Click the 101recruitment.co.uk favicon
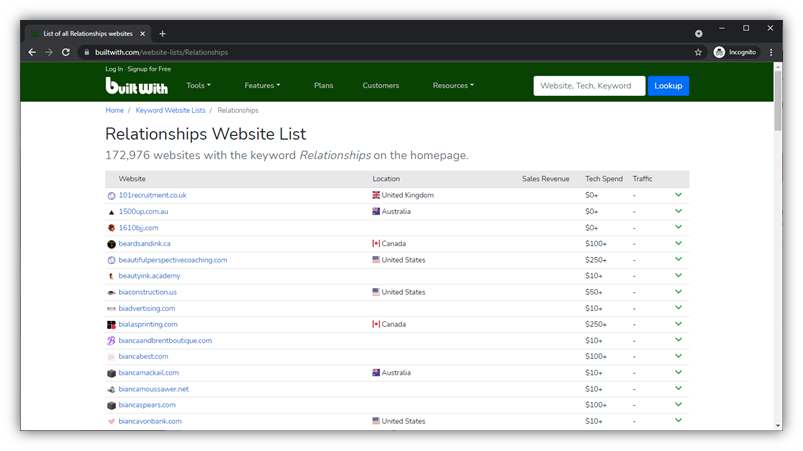The width and height of the screenshot is (803, 451). pyautogui.click(x=111, y=196)
